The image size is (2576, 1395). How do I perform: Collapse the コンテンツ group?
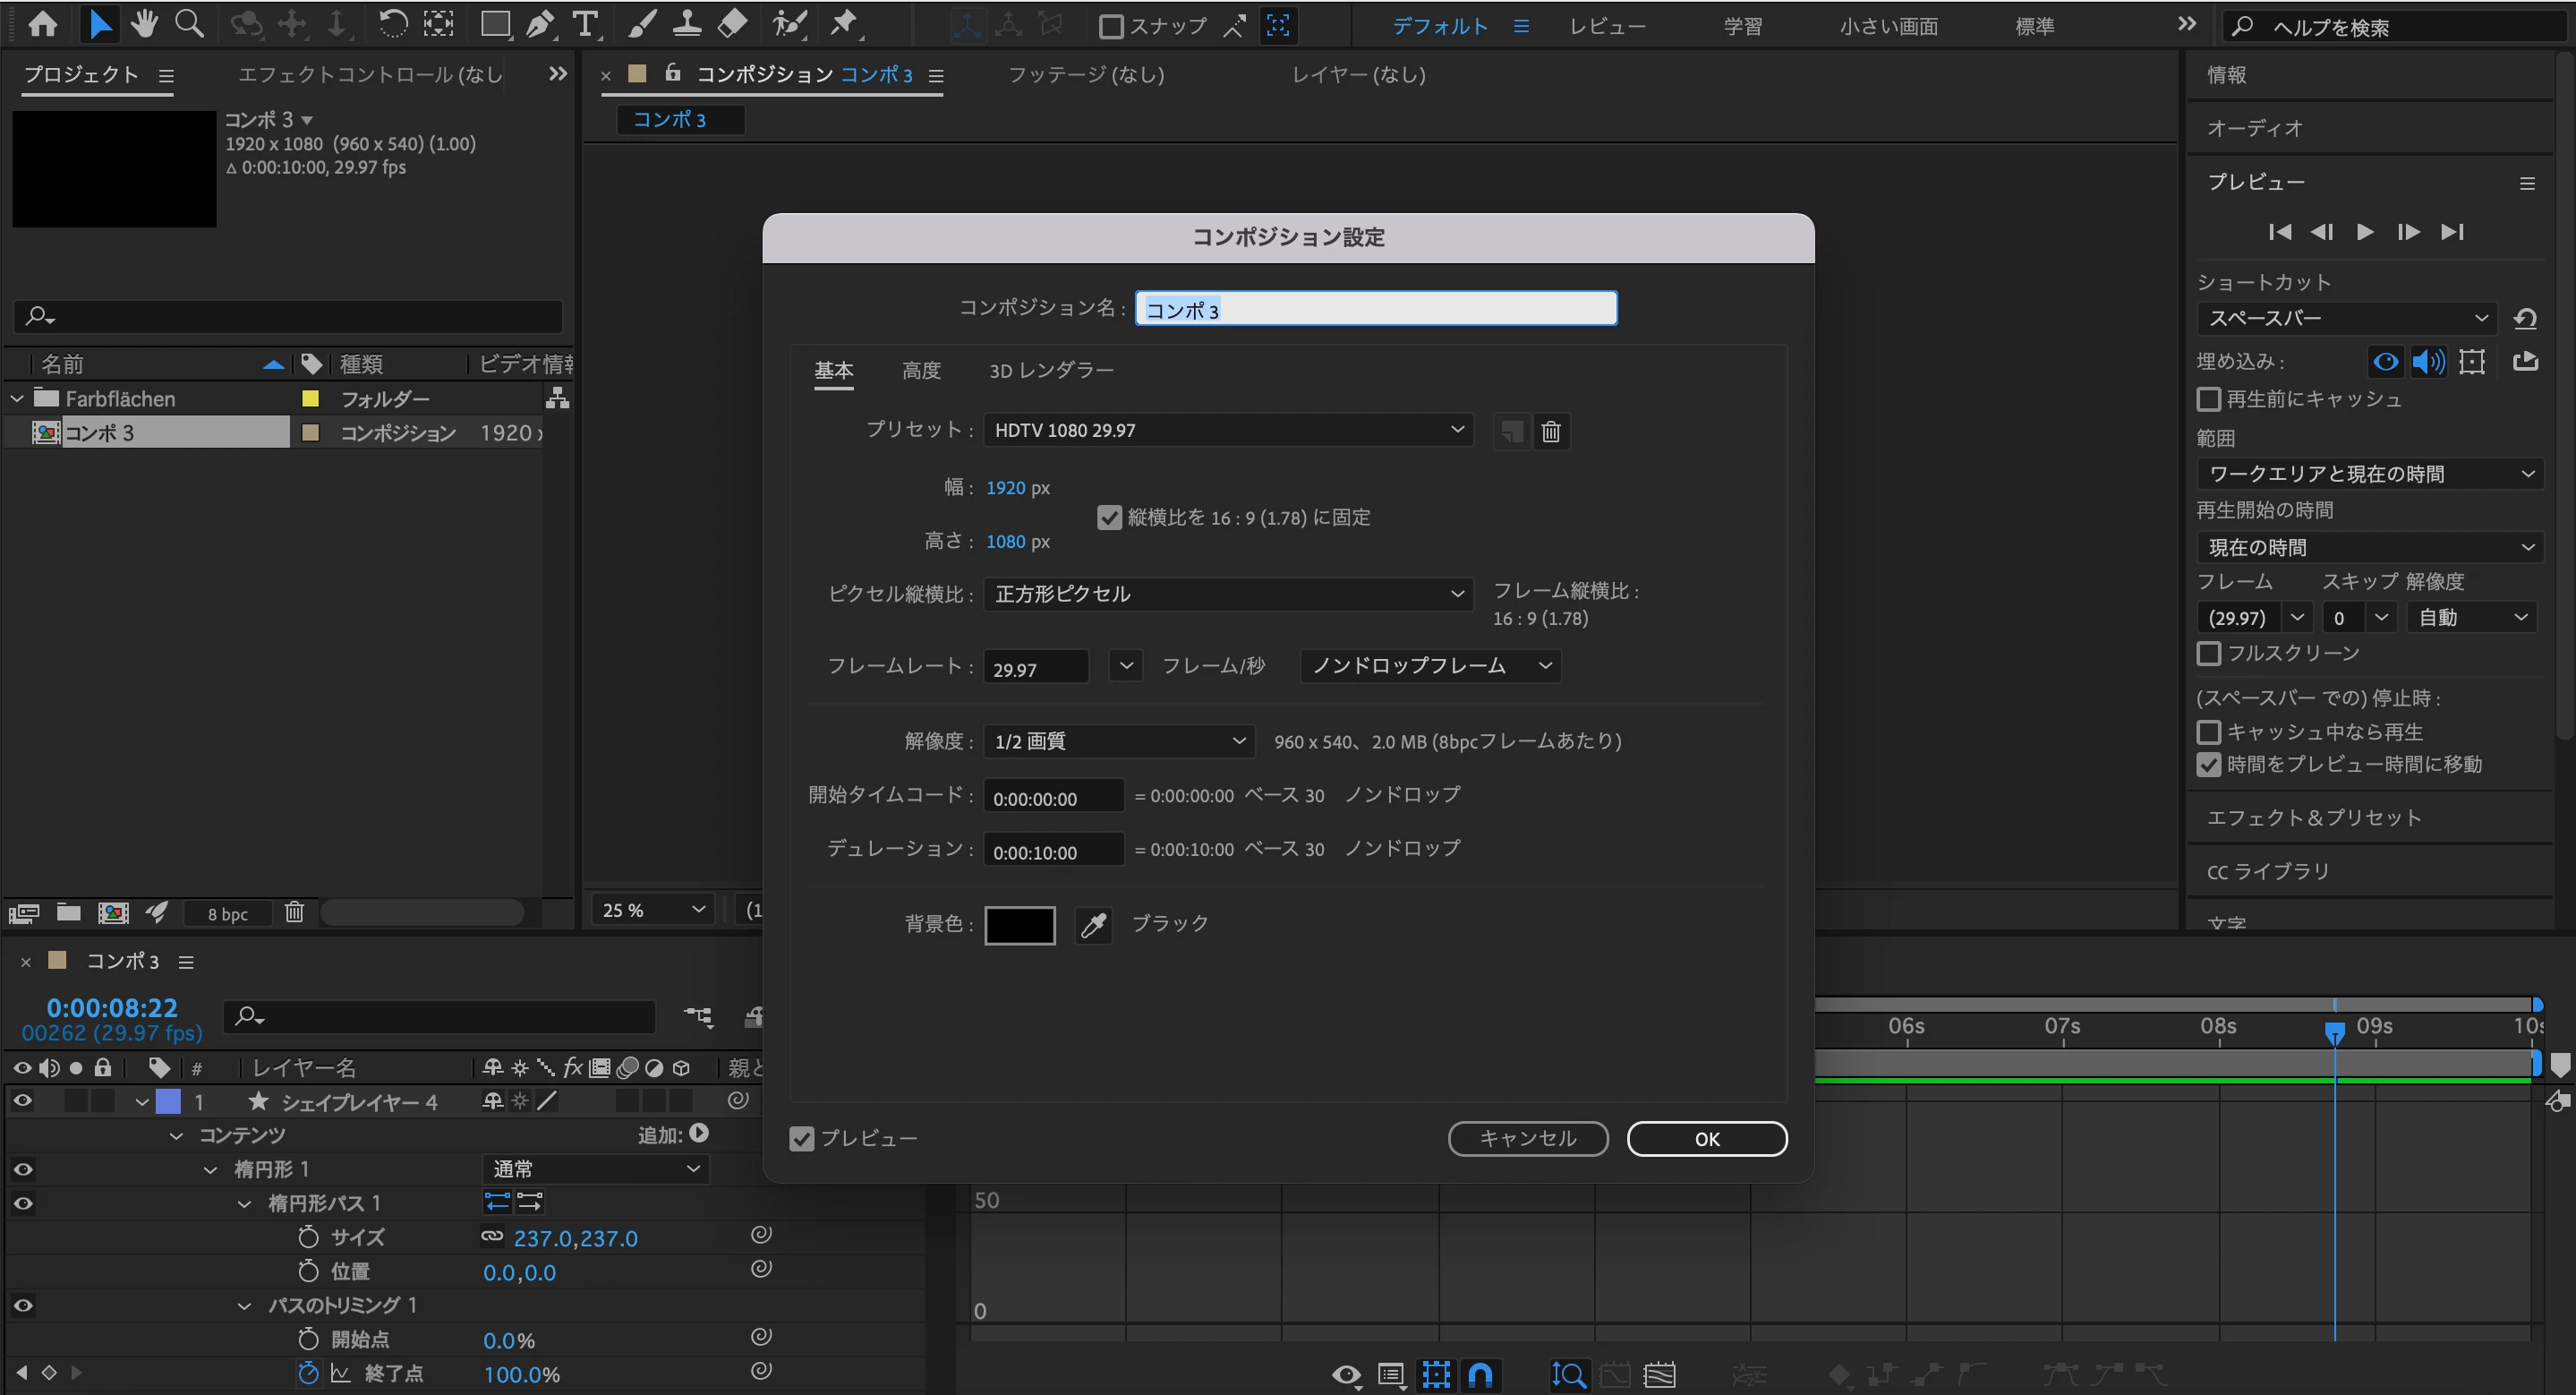[176, 1135]
